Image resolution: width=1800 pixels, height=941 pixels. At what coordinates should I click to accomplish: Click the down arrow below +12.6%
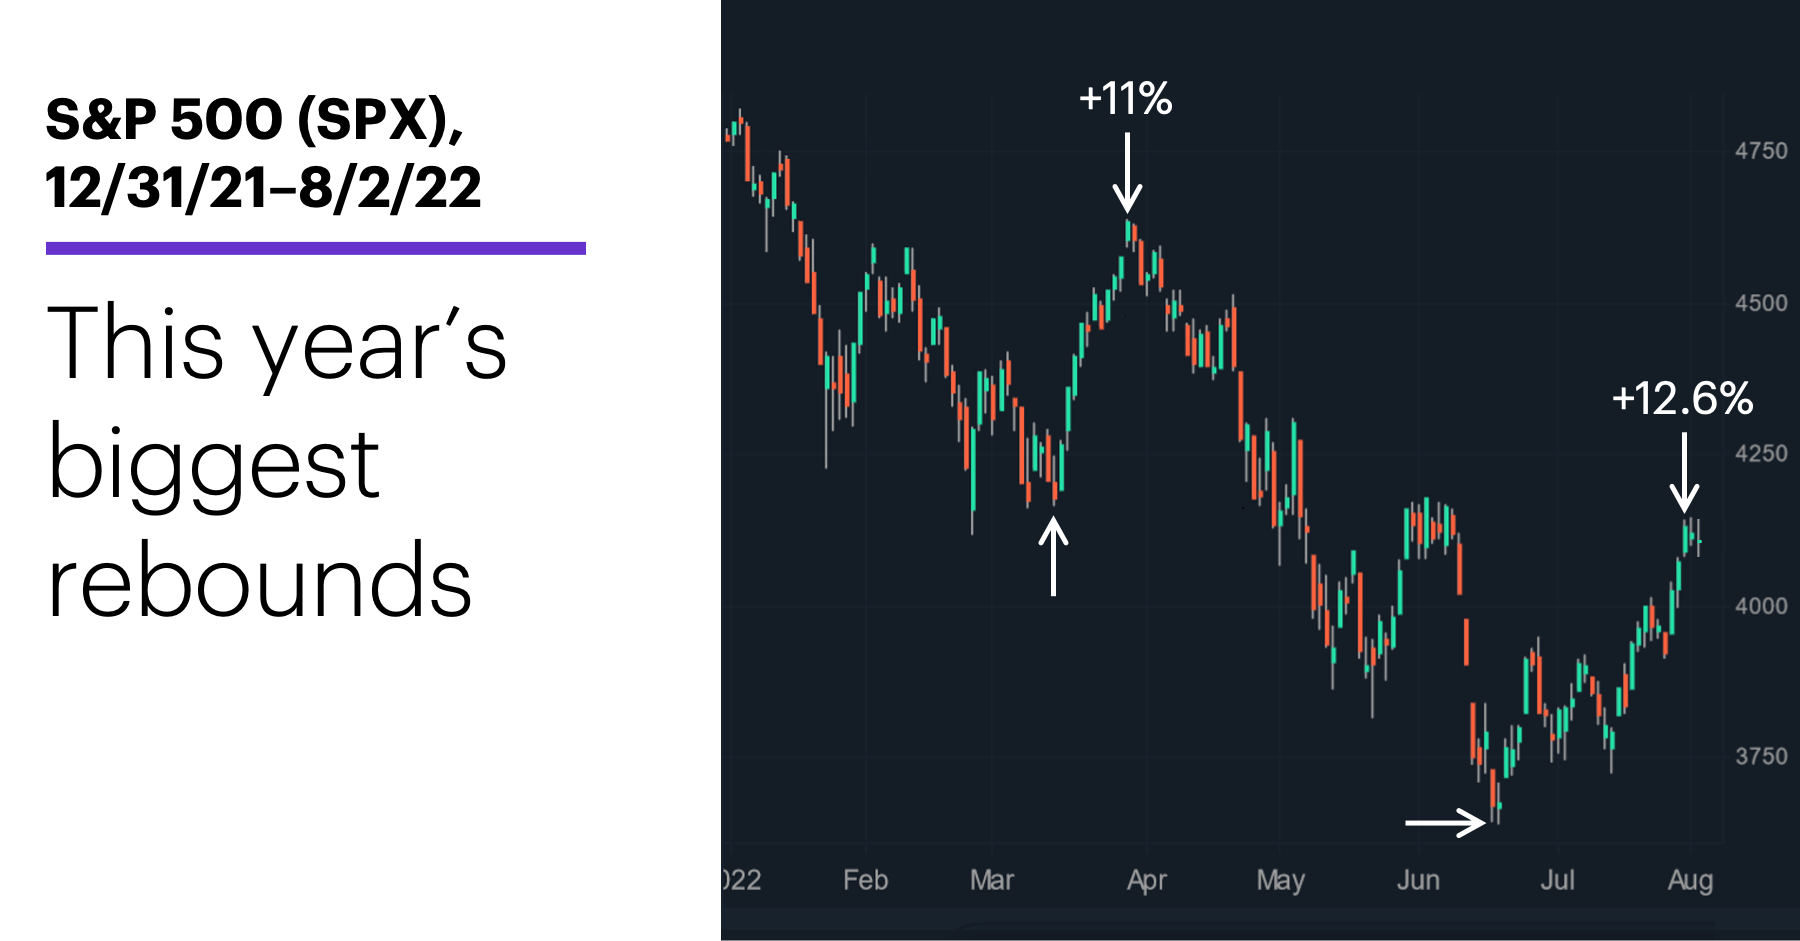(x=1685, y=472)
